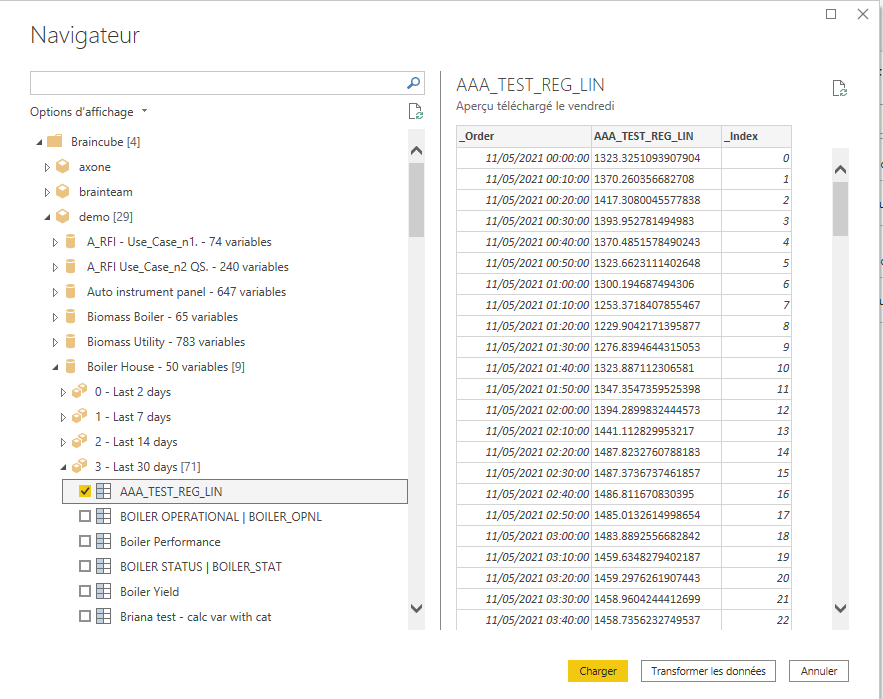Image resolution: width=883 pixels, height=699 pixels.
Task: Select the AAA_TEST_REG_LIN column header
Action: tap(656, 136)
